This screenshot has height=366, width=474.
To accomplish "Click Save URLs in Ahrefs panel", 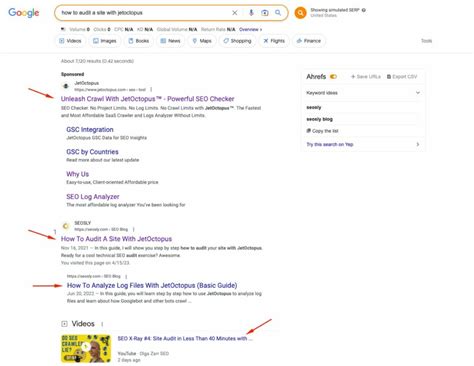I will (x=366, y=77).
